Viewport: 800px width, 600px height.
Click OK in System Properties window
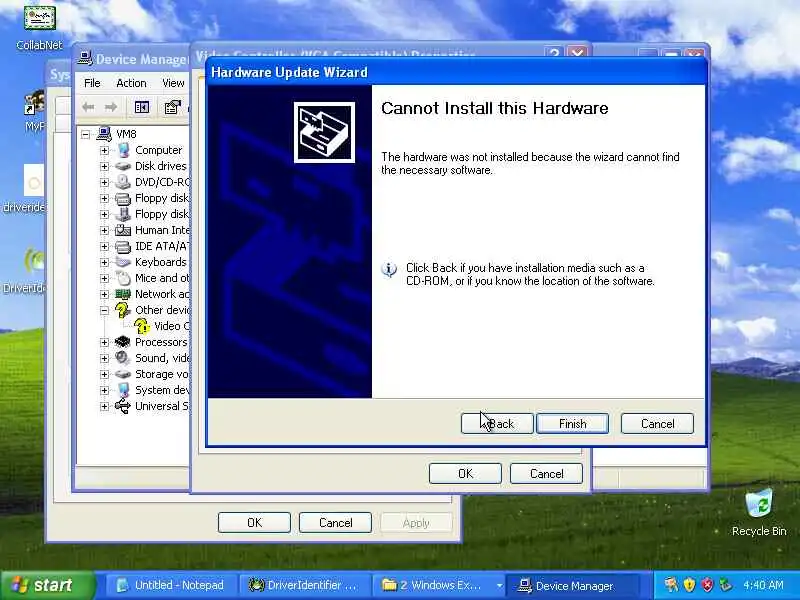pos(254,522)
